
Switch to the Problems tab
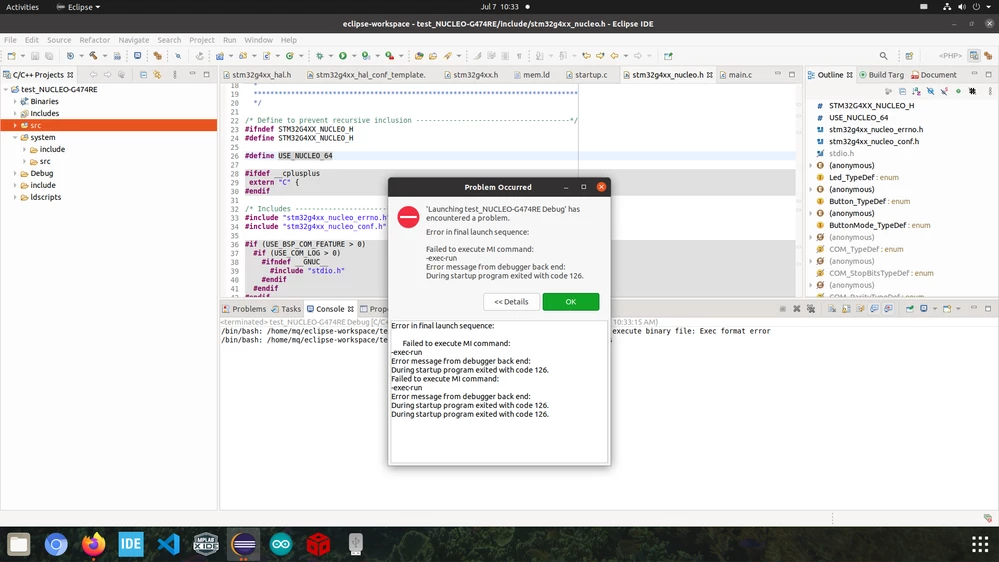(244, 309)
